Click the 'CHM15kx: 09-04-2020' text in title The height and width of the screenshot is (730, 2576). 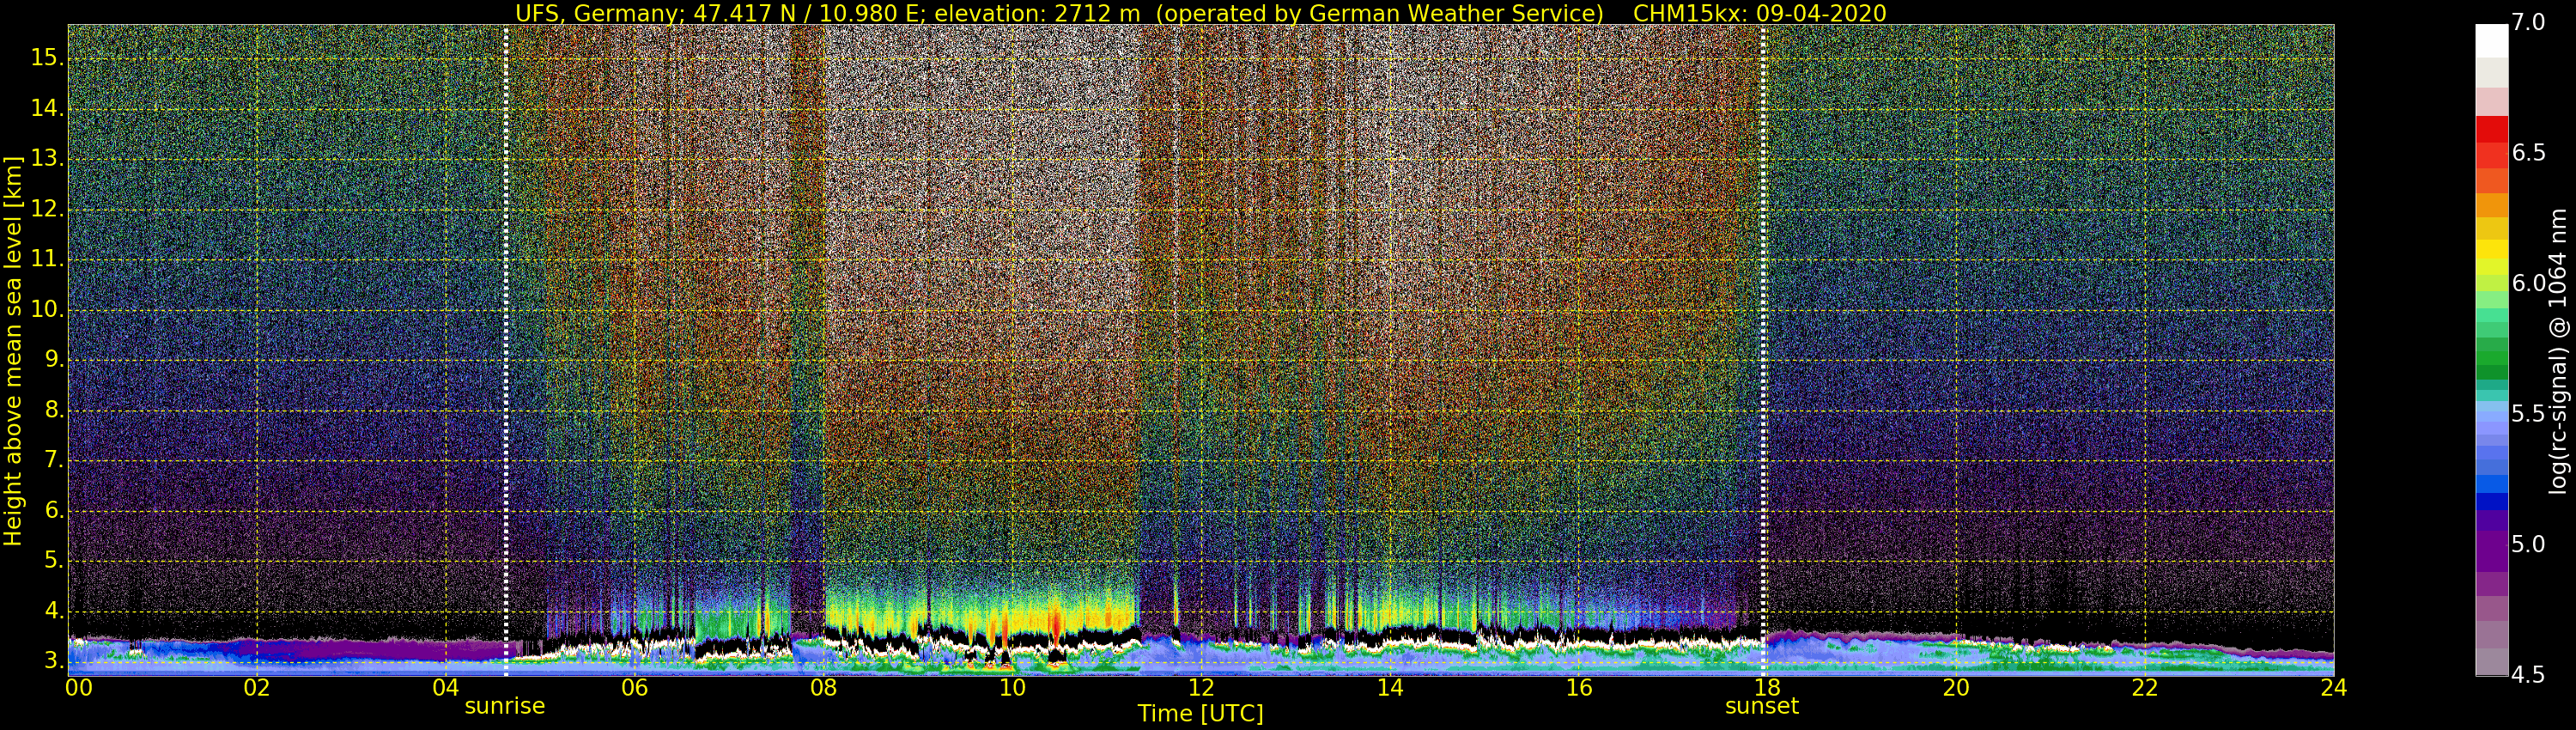[x=1759, y=13]
